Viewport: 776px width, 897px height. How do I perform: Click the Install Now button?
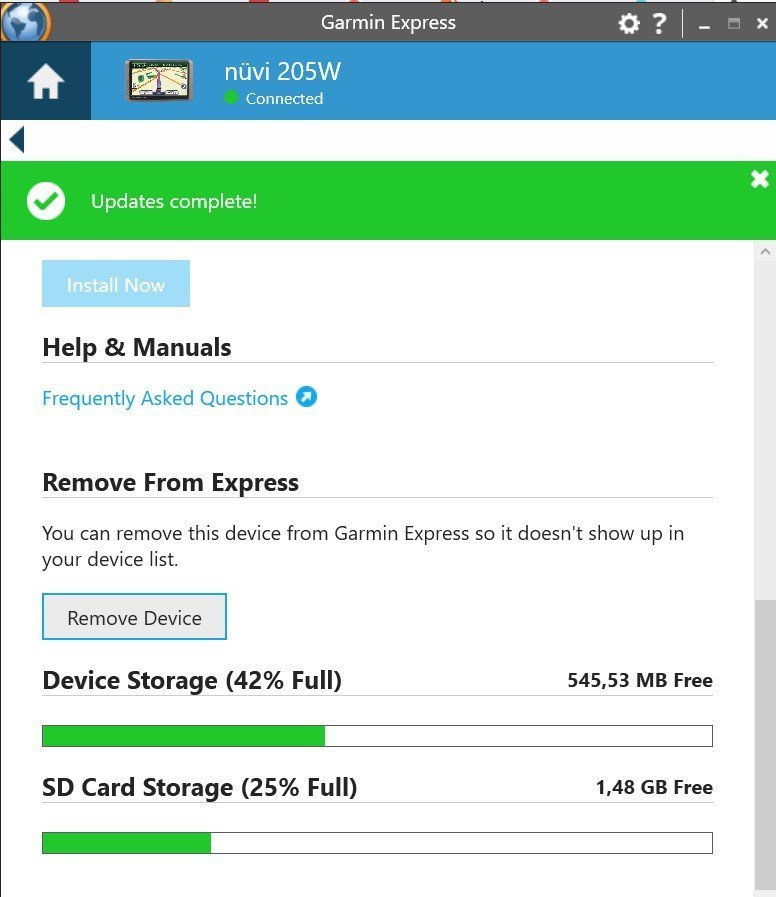click(x=116, y=284)
